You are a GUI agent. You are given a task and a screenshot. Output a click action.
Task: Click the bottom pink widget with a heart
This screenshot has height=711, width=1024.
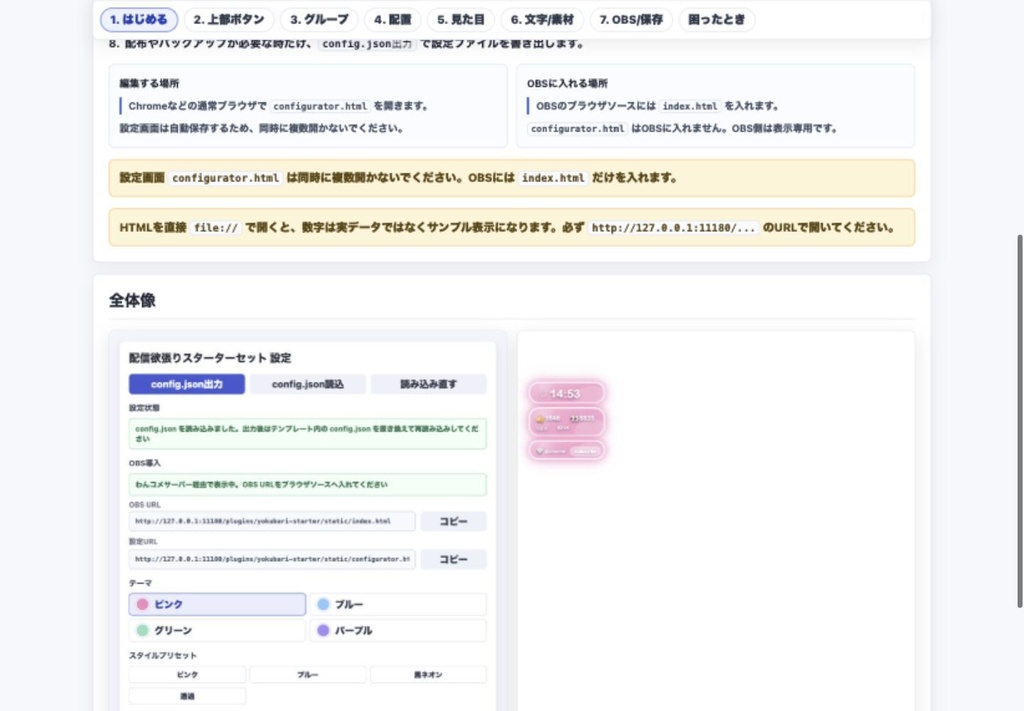[566, 450]
